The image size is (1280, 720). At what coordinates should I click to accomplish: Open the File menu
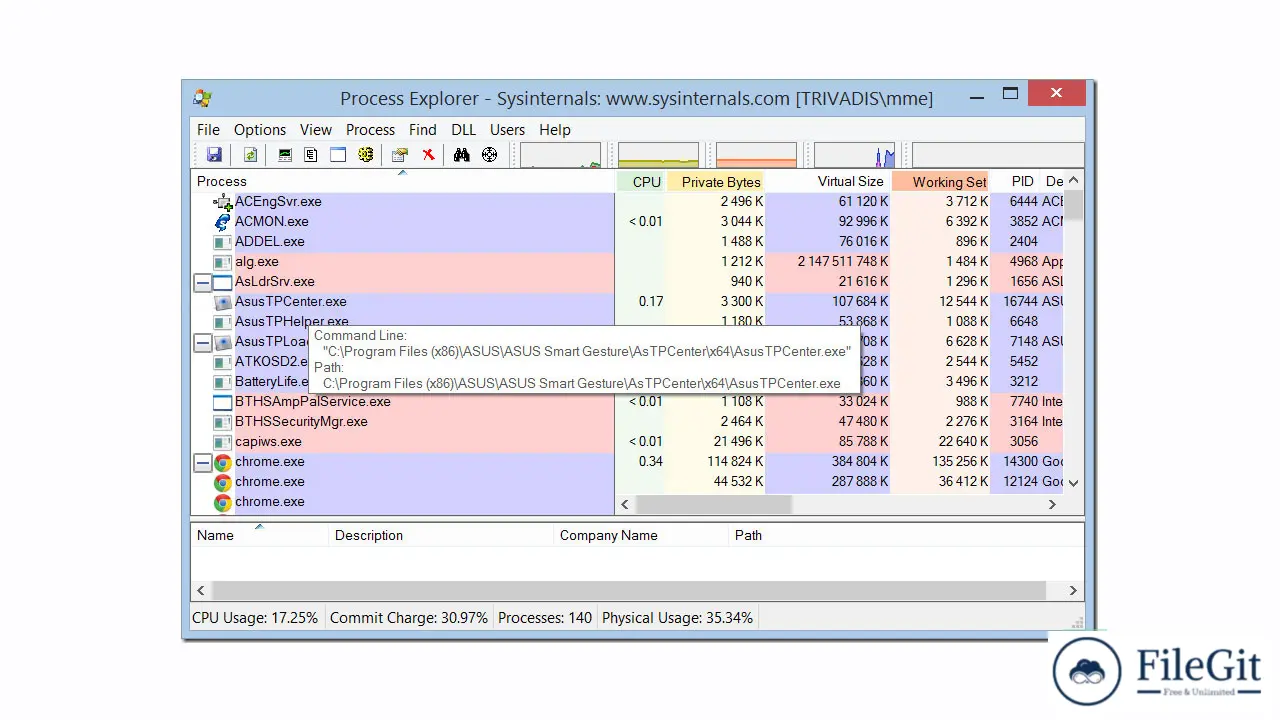208,130
